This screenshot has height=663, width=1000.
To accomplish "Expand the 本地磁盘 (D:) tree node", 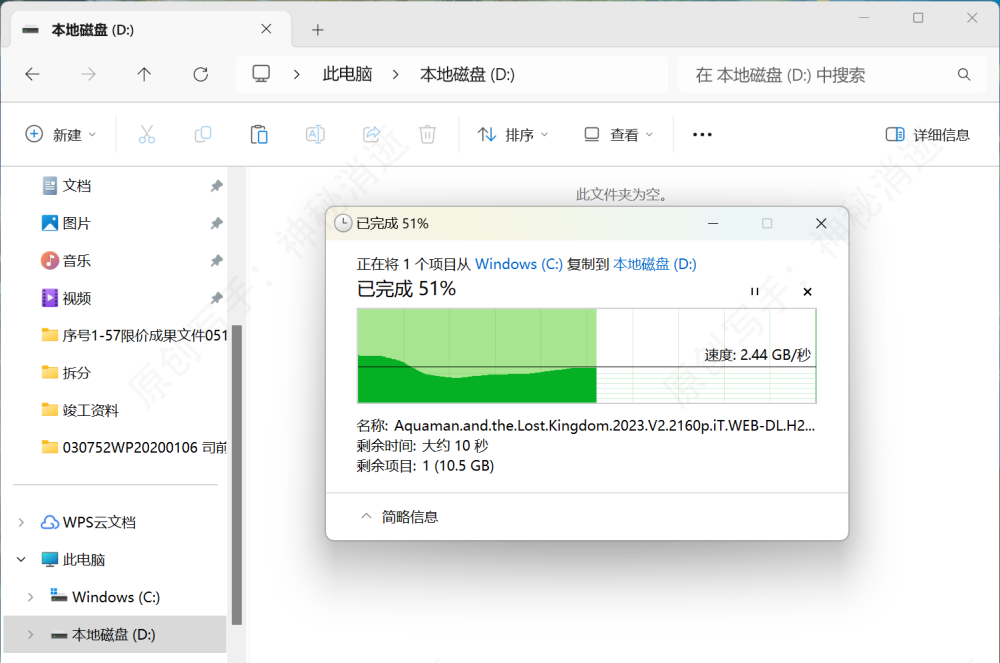I will 30,635.
